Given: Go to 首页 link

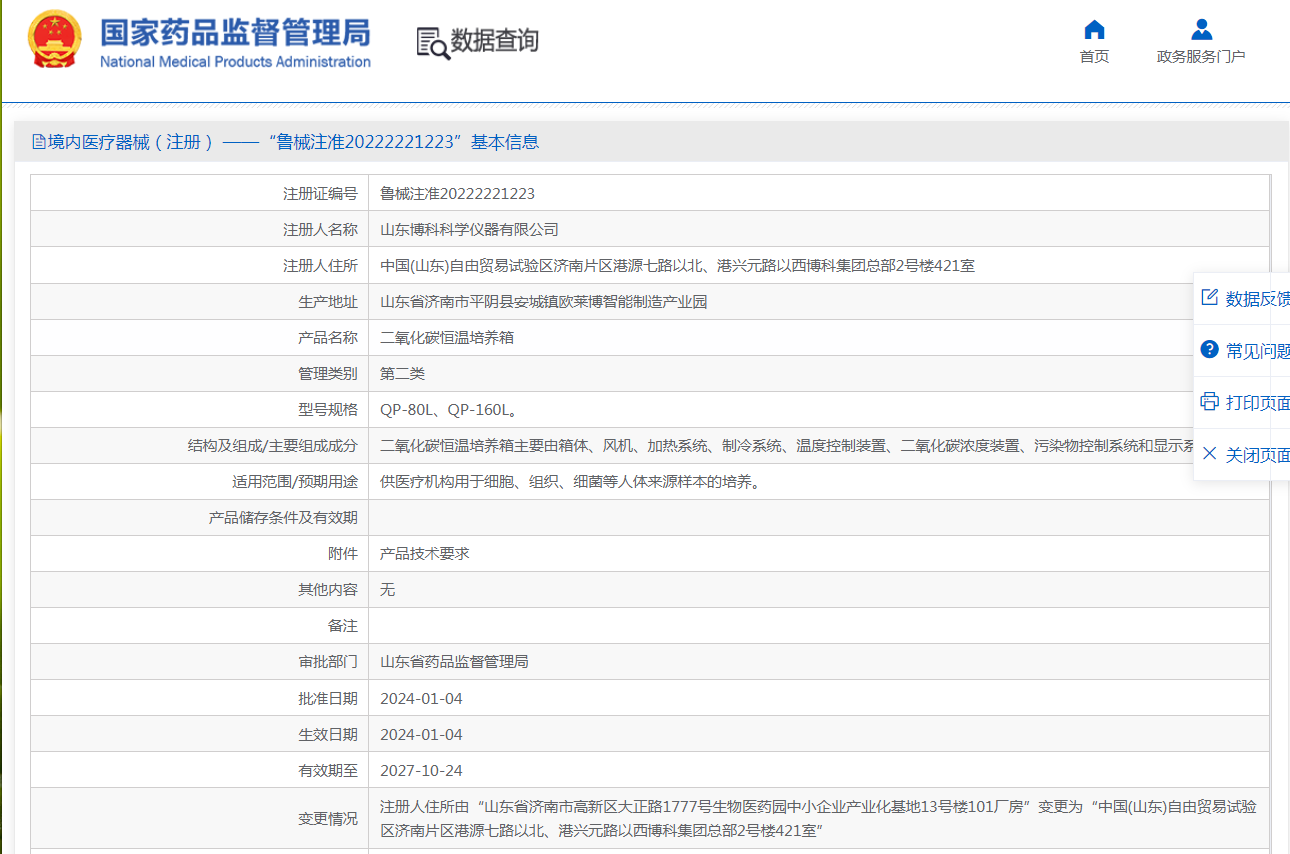Looking at the screenshot, I should (x=1094, y=57).
